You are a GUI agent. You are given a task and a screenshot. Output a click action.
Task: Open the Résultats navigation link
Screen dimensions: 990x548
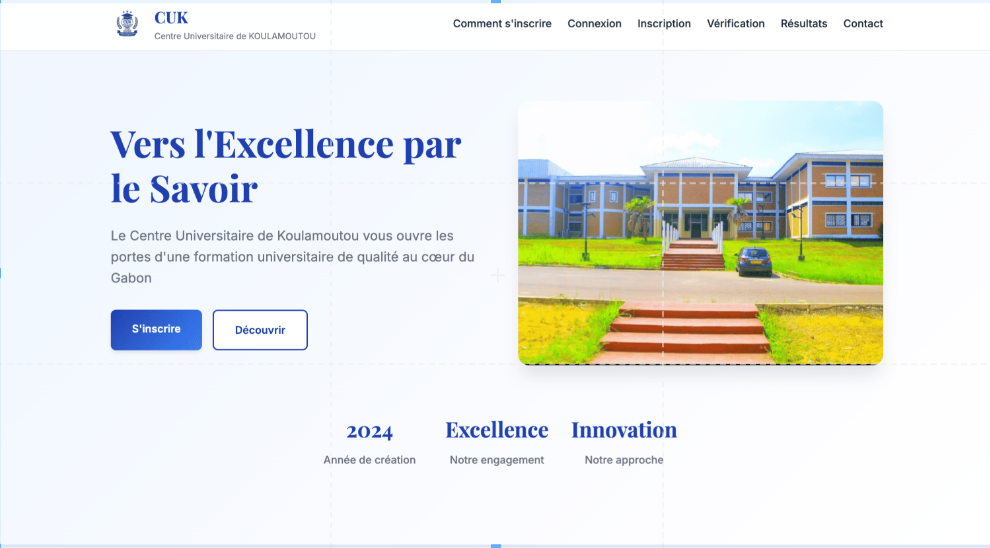(x=804, y=24)
